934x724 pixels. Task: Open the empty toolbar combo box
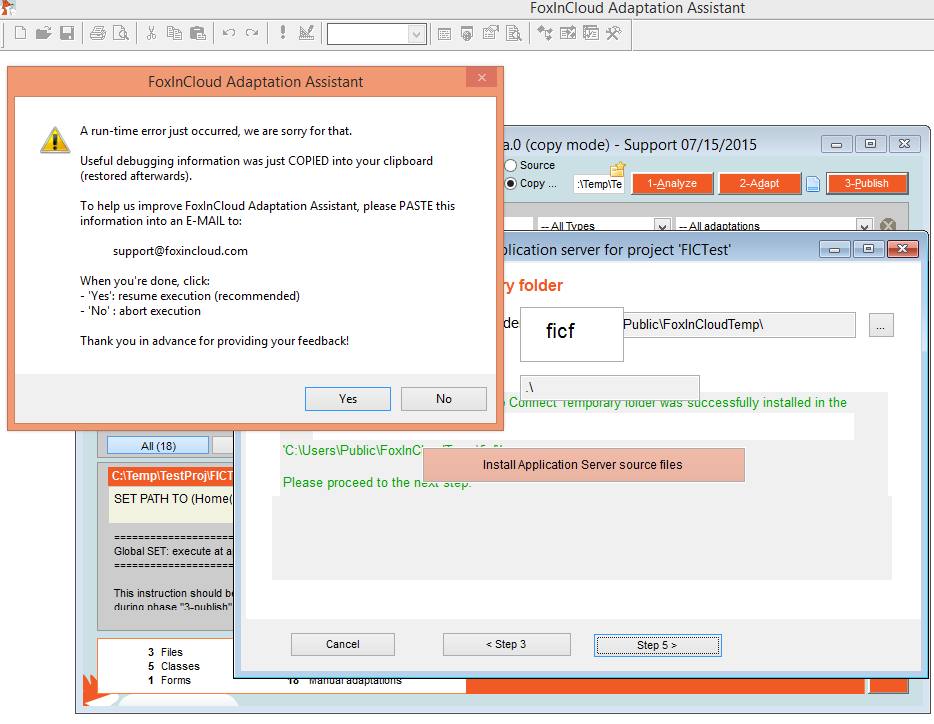point(376,34)
